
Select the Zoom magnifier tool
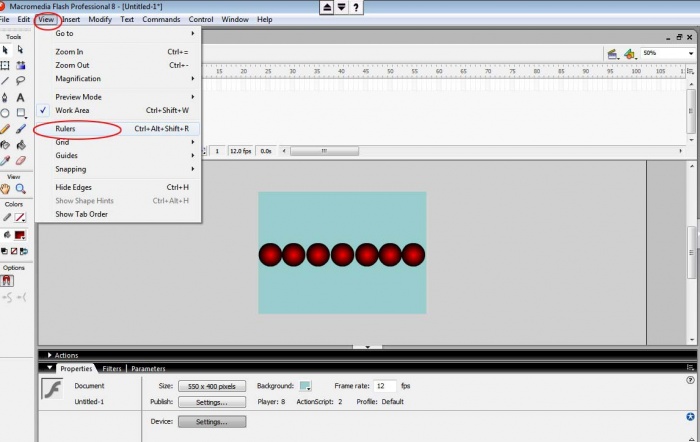point(21,189)
